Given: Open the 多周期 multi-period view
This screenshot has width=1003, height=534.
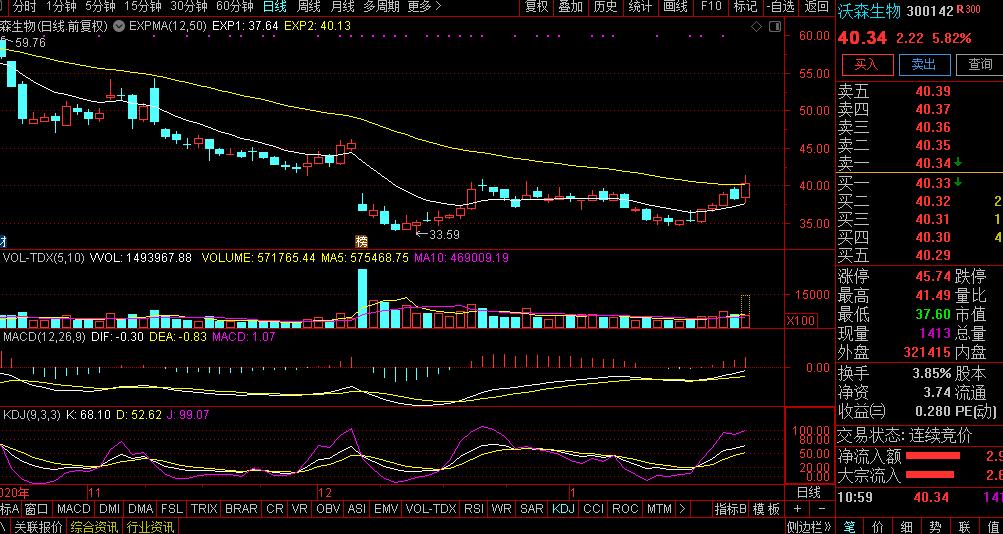Looking at the screenshot, I should pos(381,7).
